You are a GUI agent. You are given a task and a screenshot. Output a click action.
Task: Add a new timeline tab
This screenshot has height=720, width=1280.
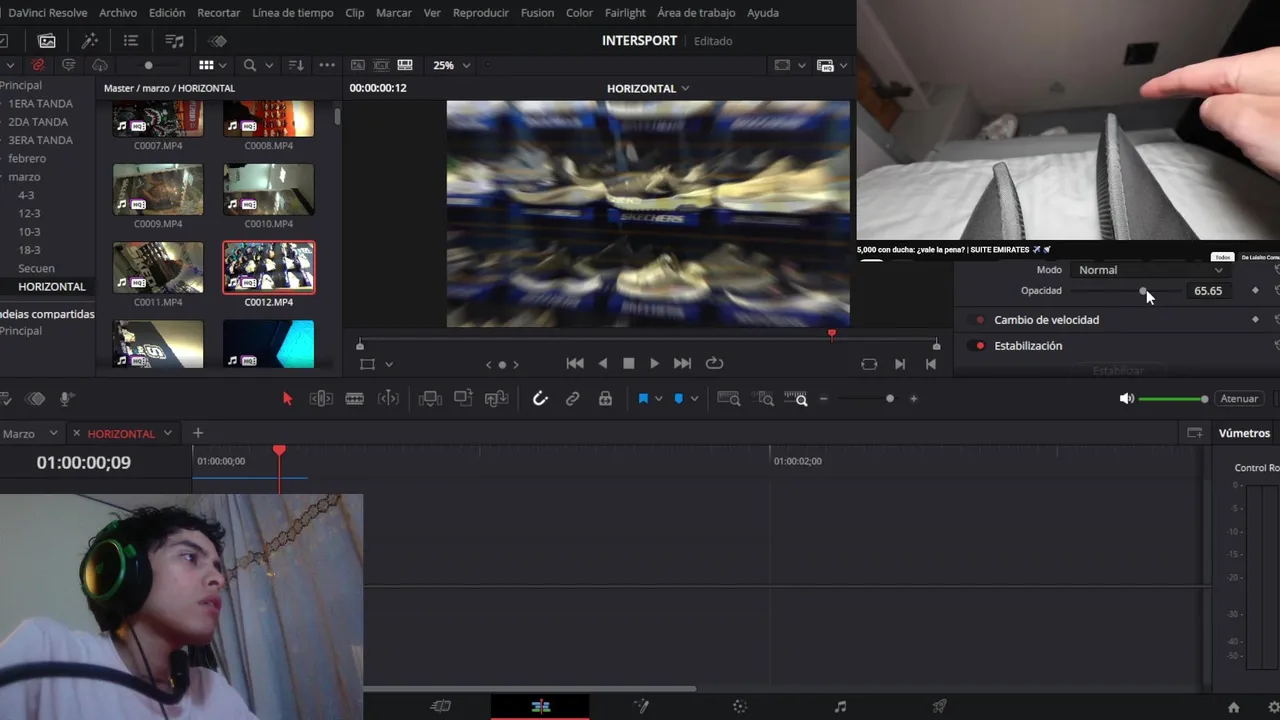click(198, 433)
